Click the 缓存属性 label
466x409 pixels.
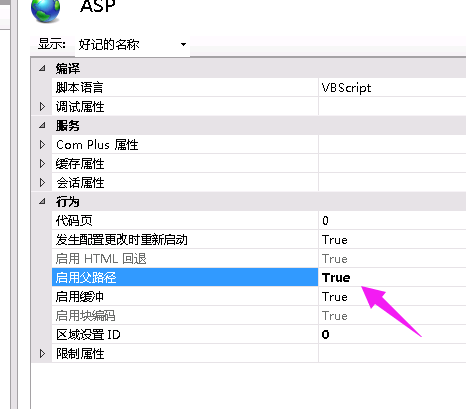(x=80, y=164)
